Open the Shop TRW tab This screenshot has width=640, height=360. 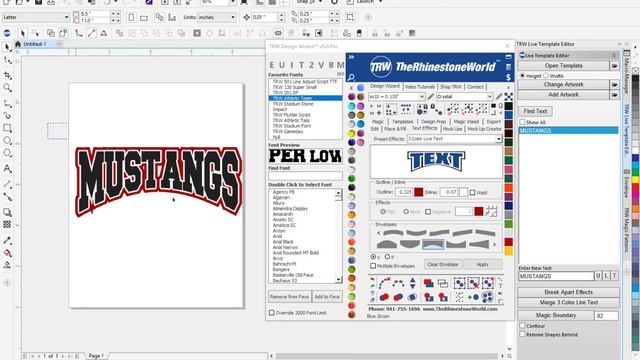coord(451,87)
